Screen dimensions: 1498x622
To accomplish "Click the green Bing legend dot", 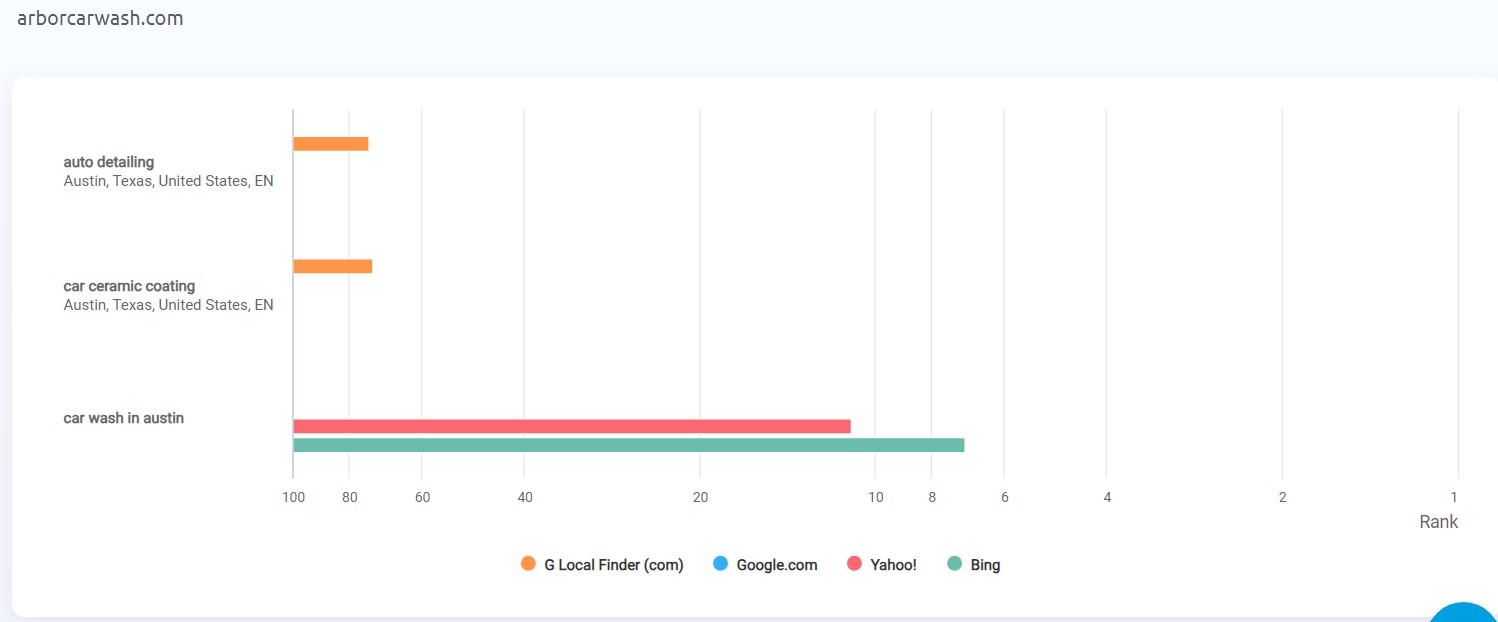I will pos(954,564).
